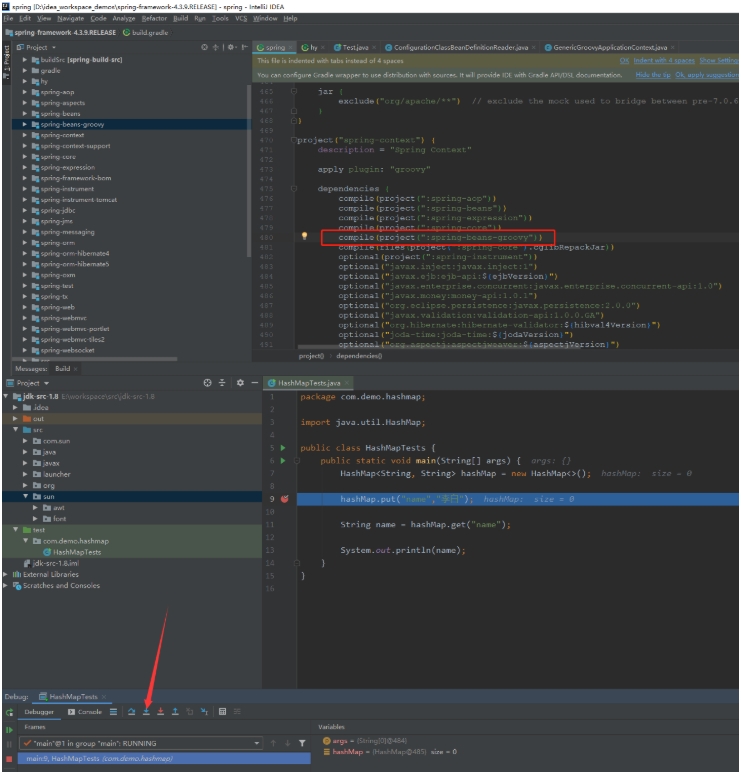
Task: Select the main:9, HashMapTests stack frame
Action: click(x=164, y=758)
